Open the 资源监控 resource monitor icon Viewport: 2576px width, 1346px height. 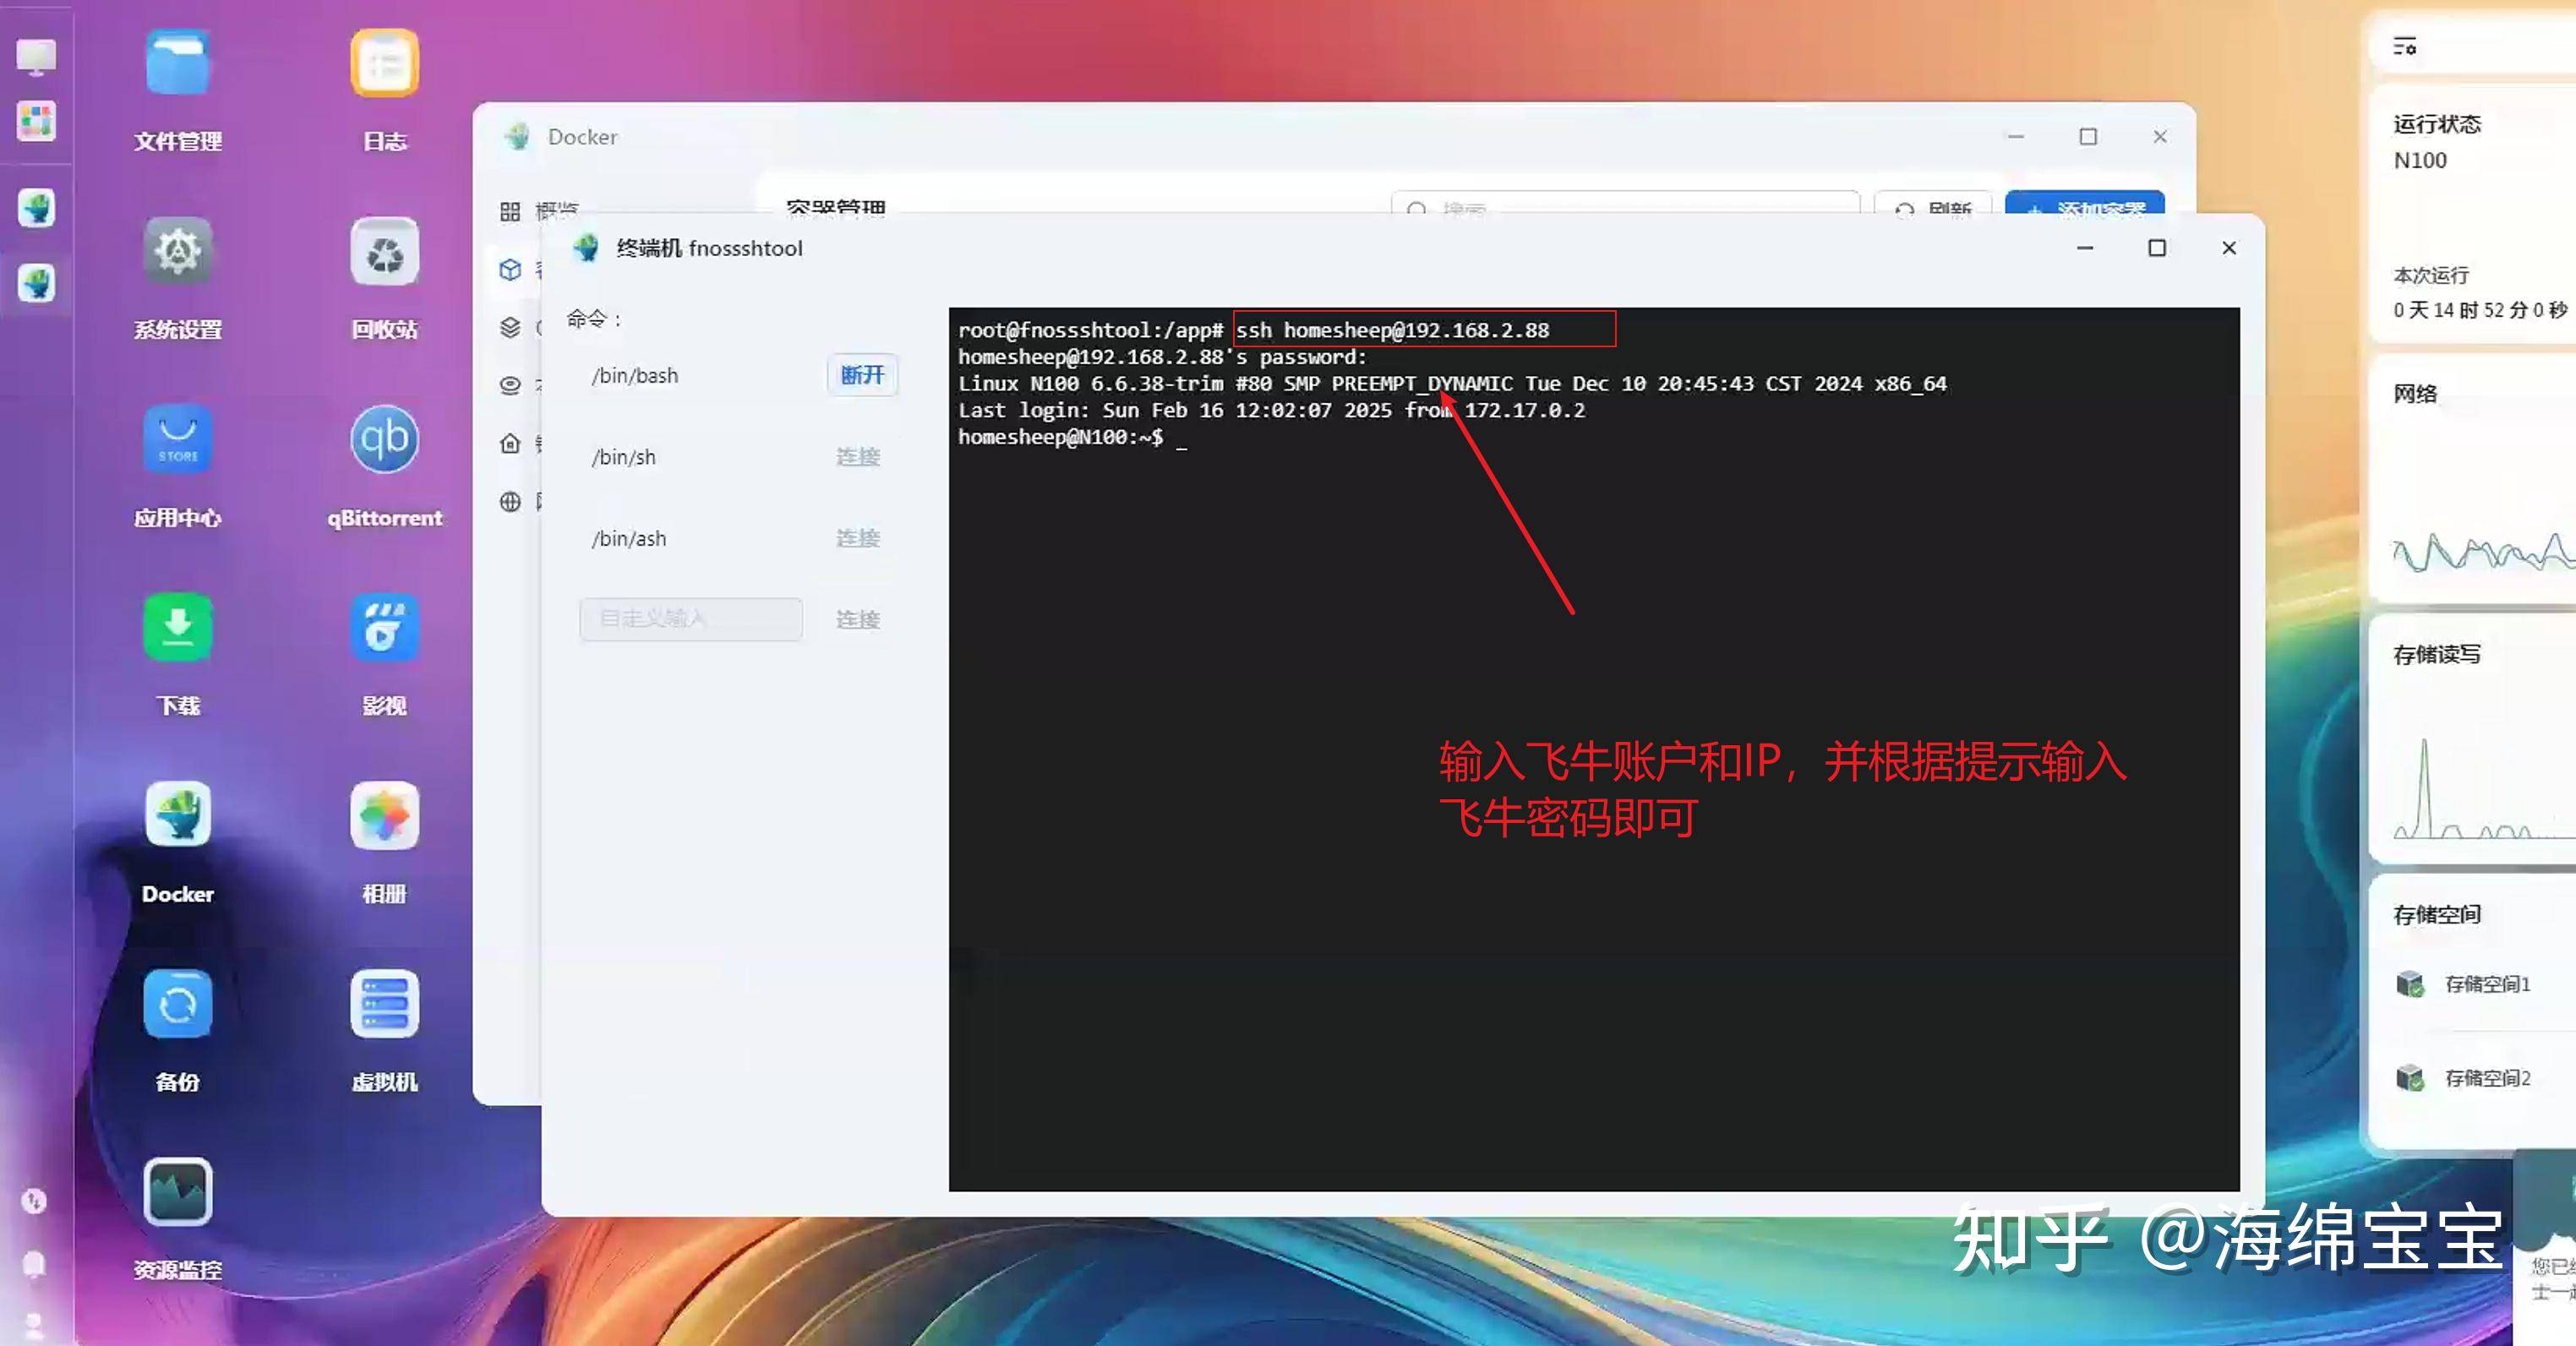click(177, 1191)
